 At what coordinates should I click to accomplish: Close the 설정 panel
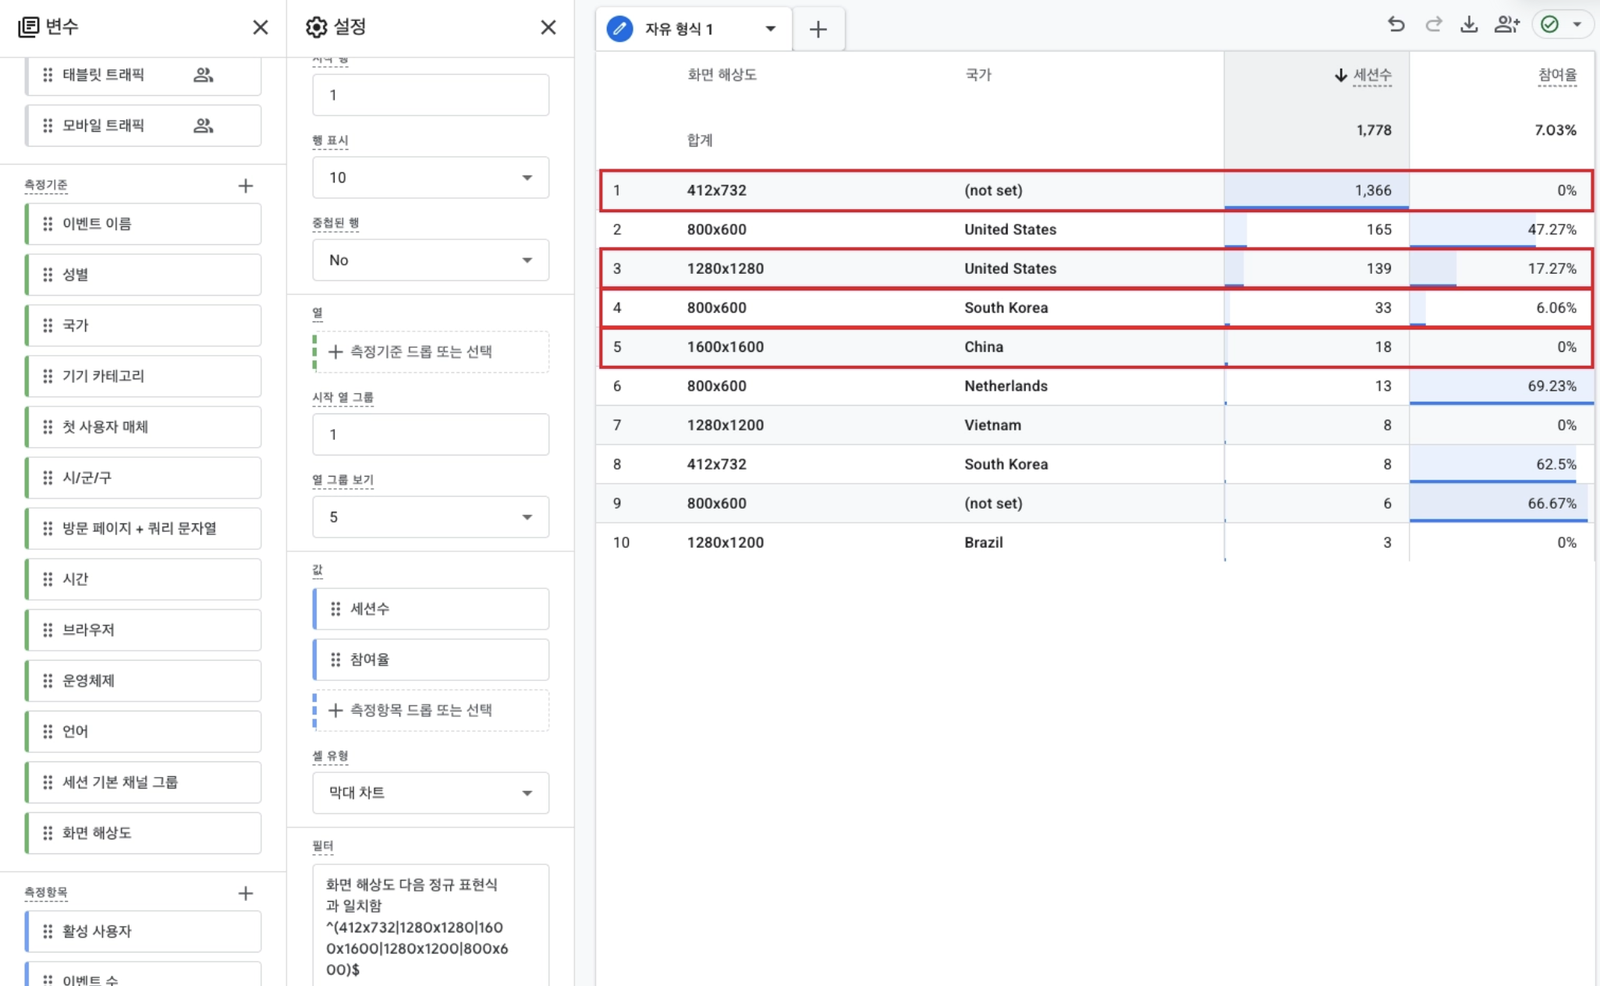click(x=548, y=27)
